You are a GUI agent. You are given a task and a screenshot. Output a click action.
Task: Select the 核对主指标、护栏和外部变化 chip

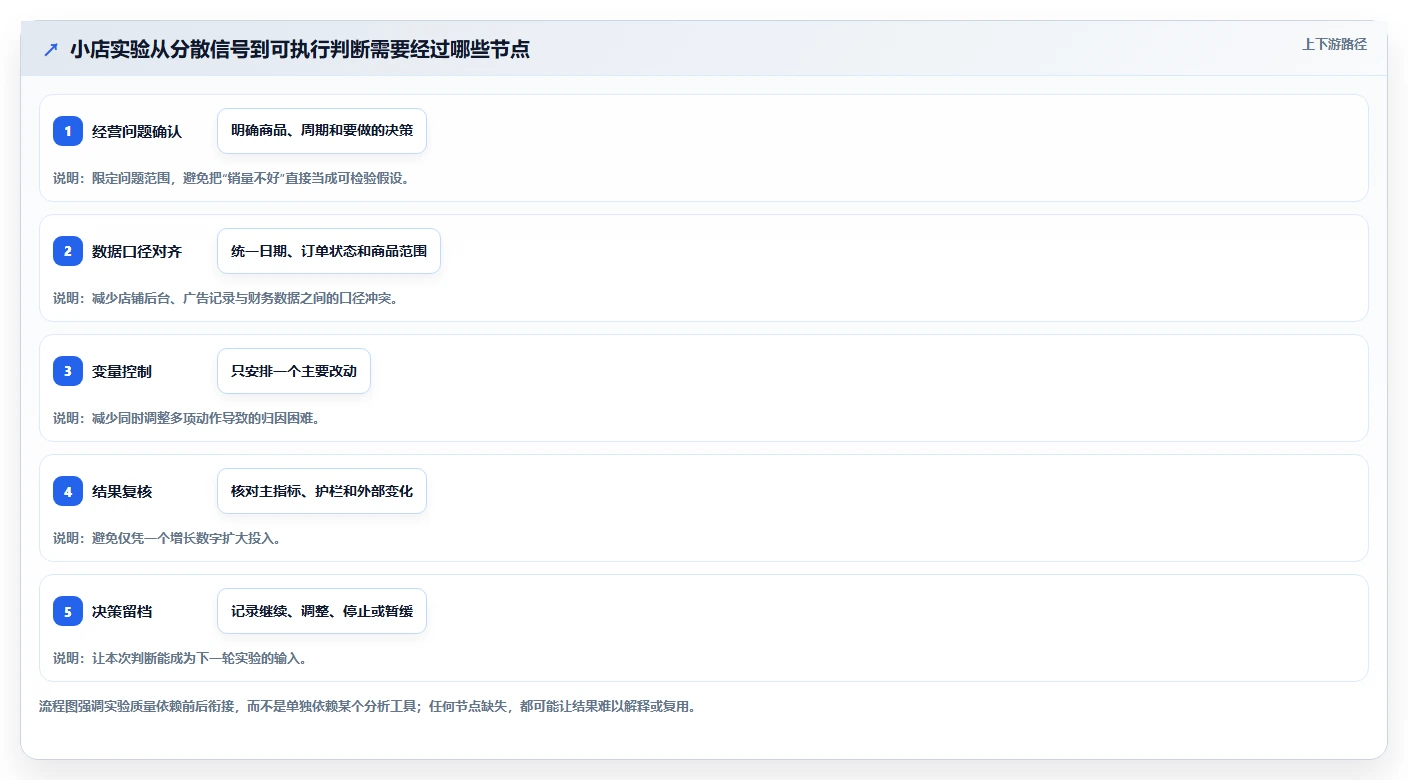tap(322, 491)
